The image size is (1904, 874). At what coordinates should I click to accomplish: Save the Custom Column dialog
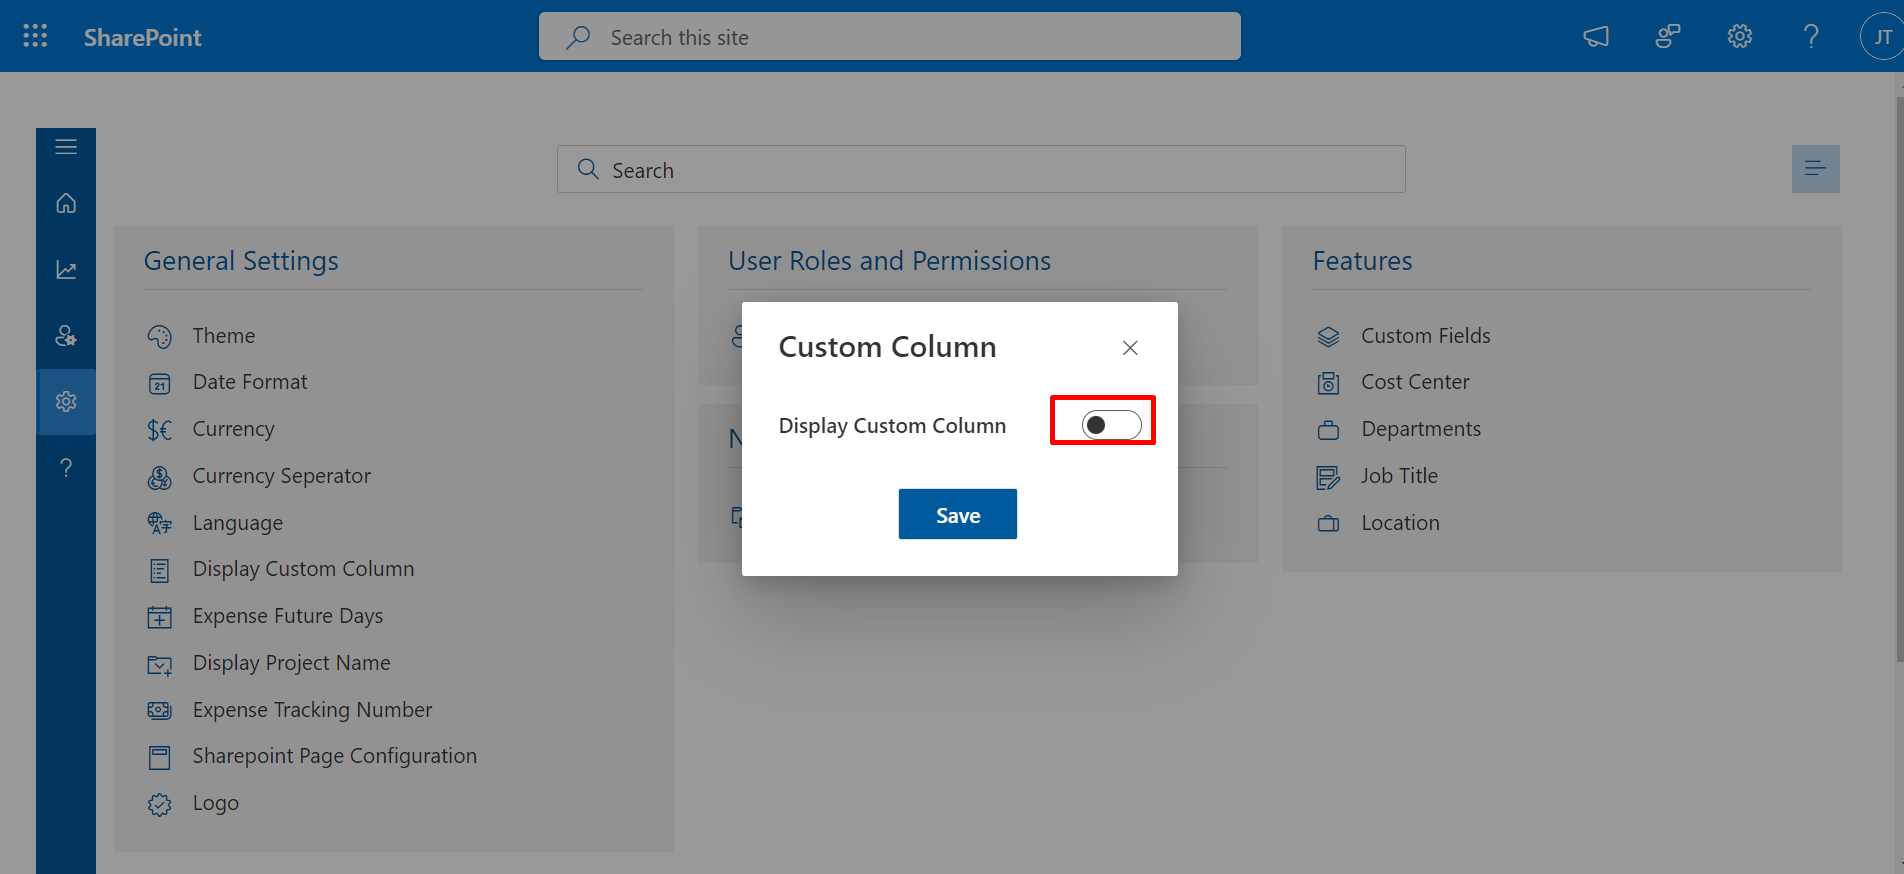pos(958,514)
